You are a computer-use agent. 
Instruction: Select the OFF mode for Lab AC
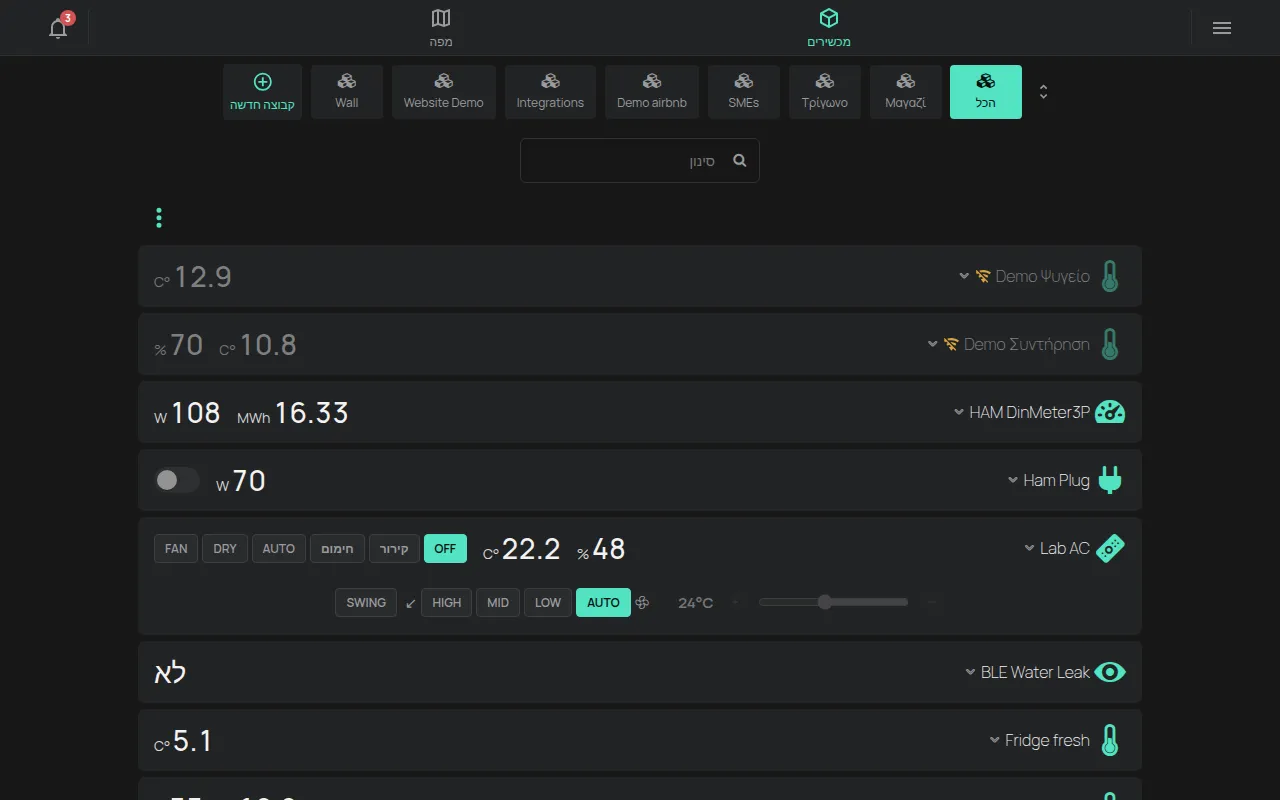[445, 548]
